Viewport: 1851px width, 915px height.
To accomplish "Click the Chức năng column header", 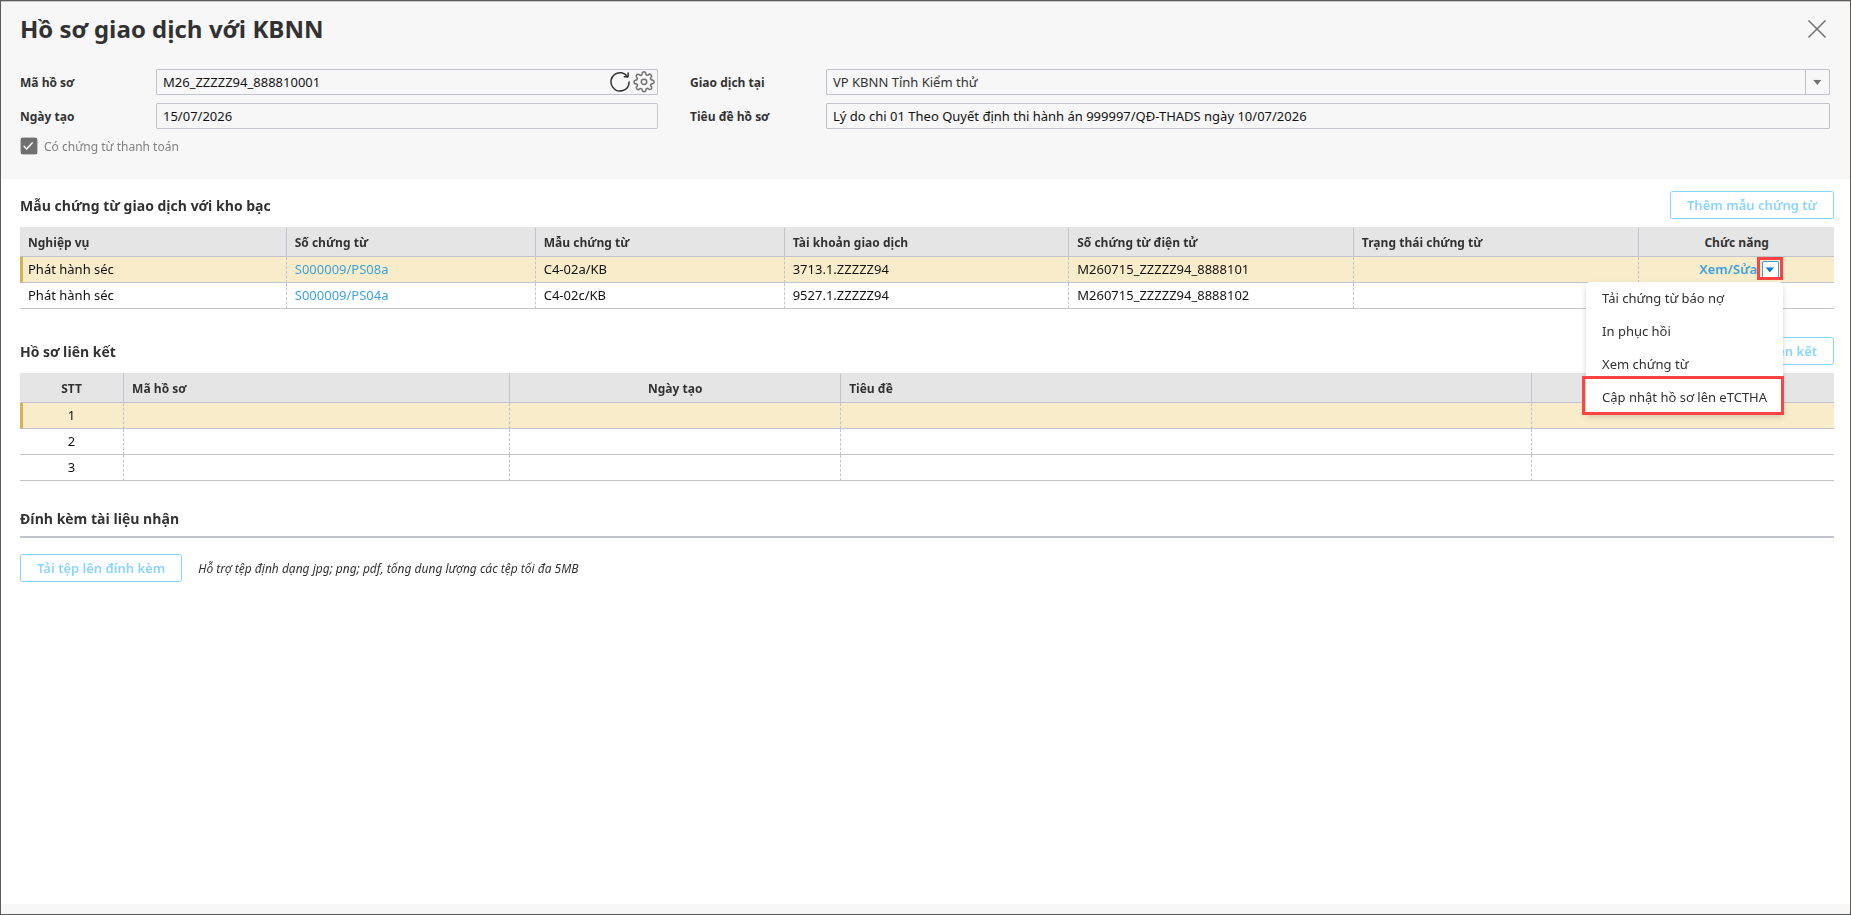I will coord(1736,242).
